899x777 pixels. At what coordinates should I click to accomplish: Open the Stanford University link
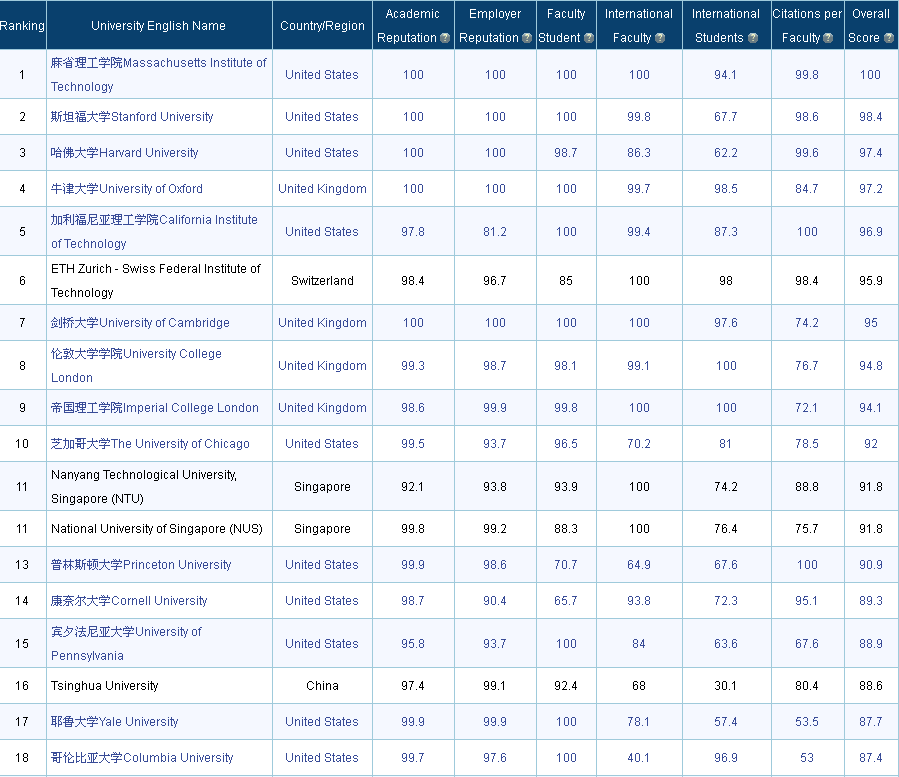(x=132, y=117)
